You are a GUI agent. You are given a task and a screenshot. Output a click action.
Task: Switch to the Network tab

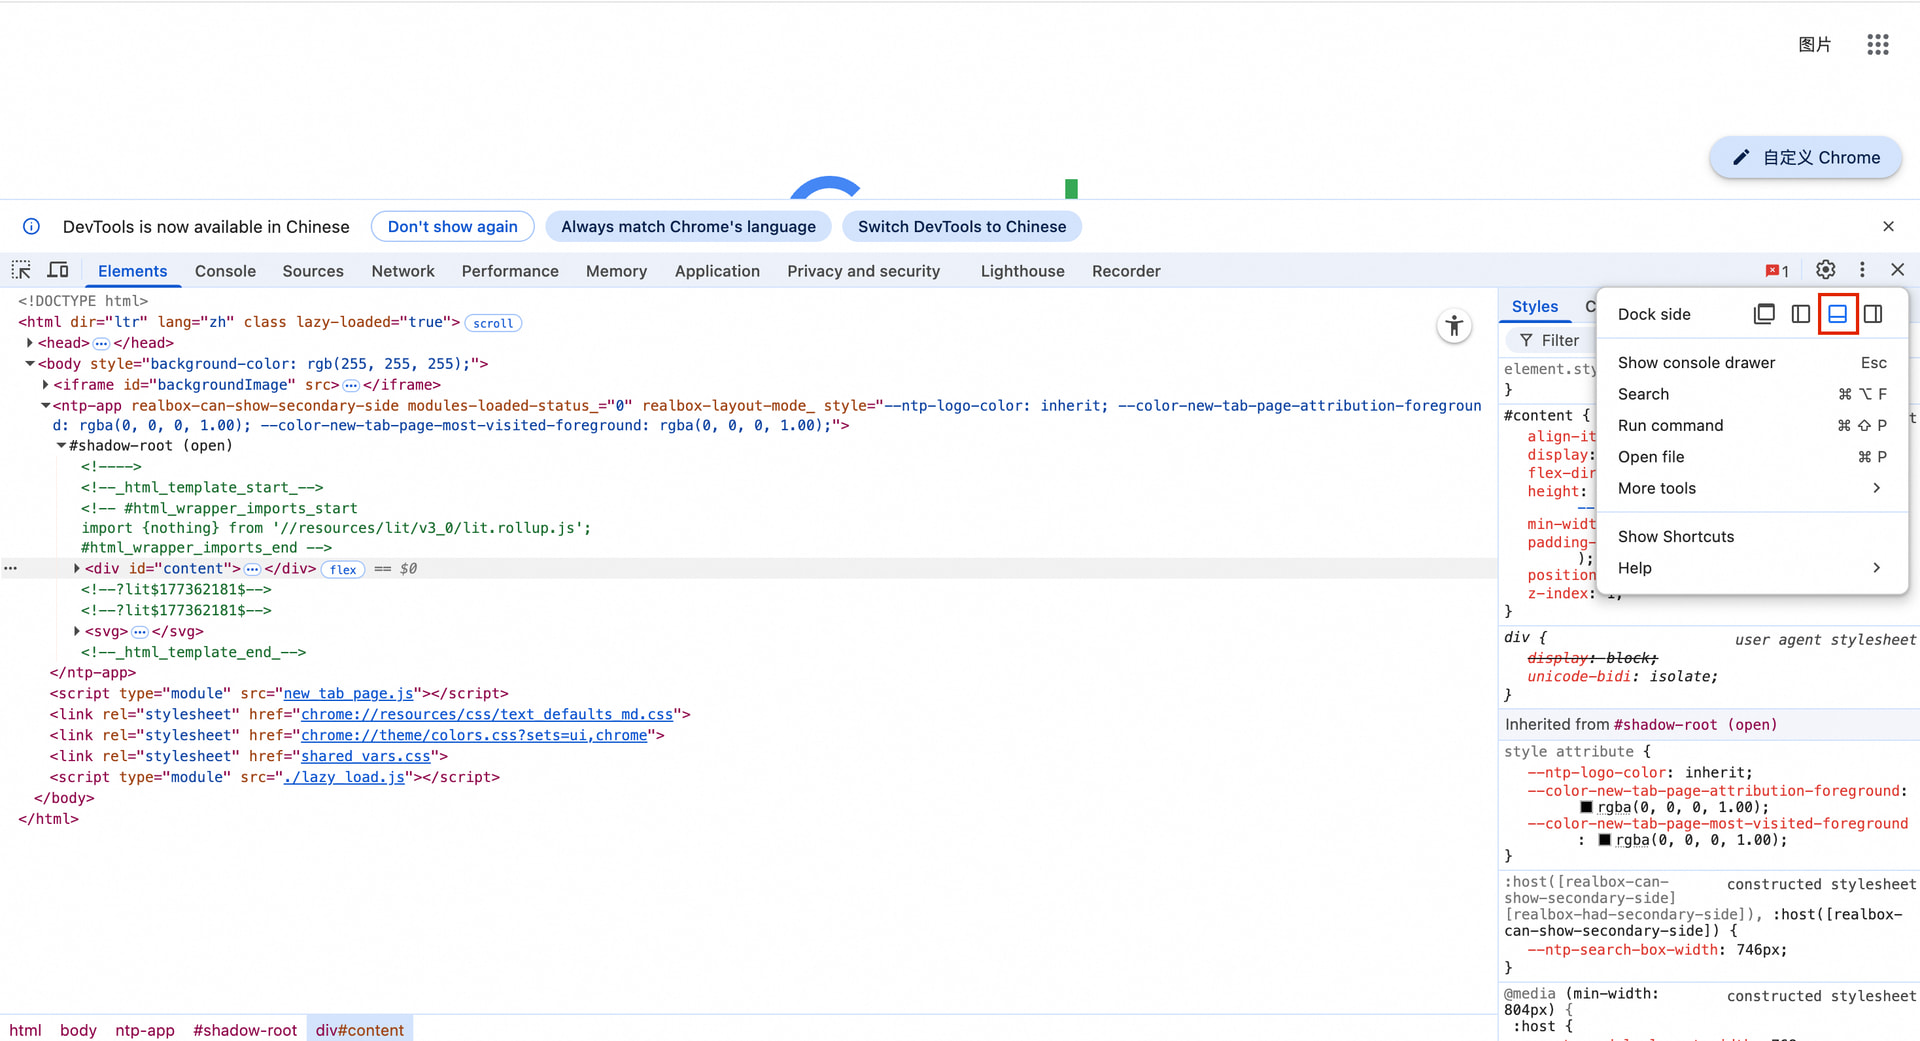tap(402, 271)
